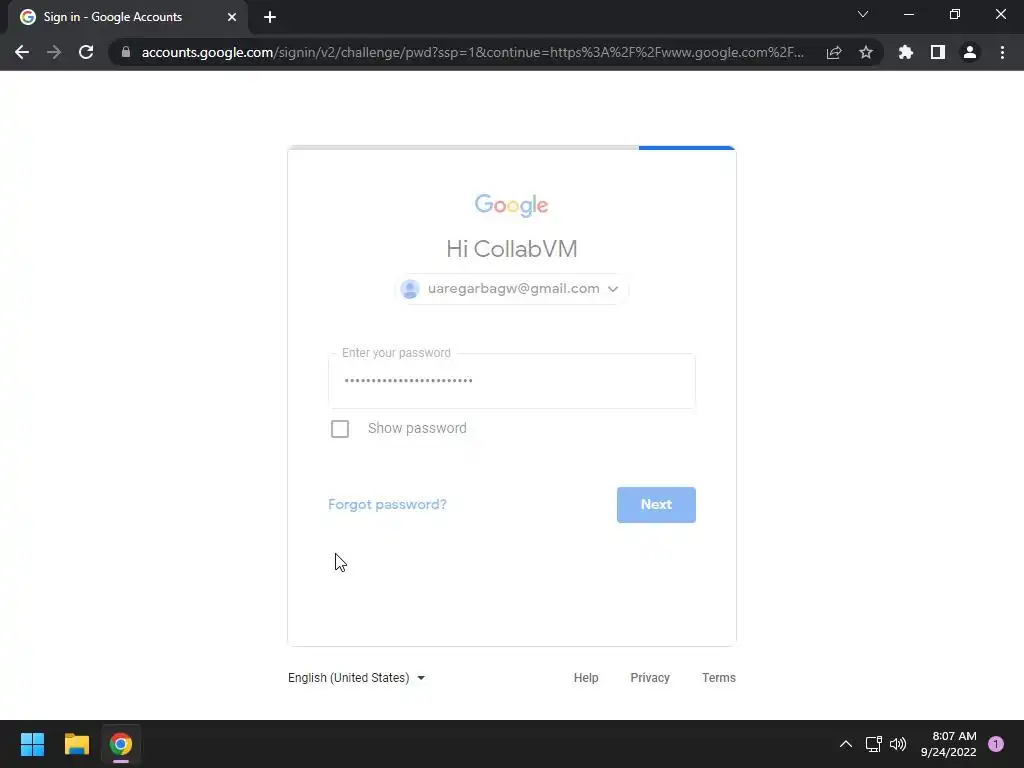Click the Hi CollabVM heading

tap(511, 249)
